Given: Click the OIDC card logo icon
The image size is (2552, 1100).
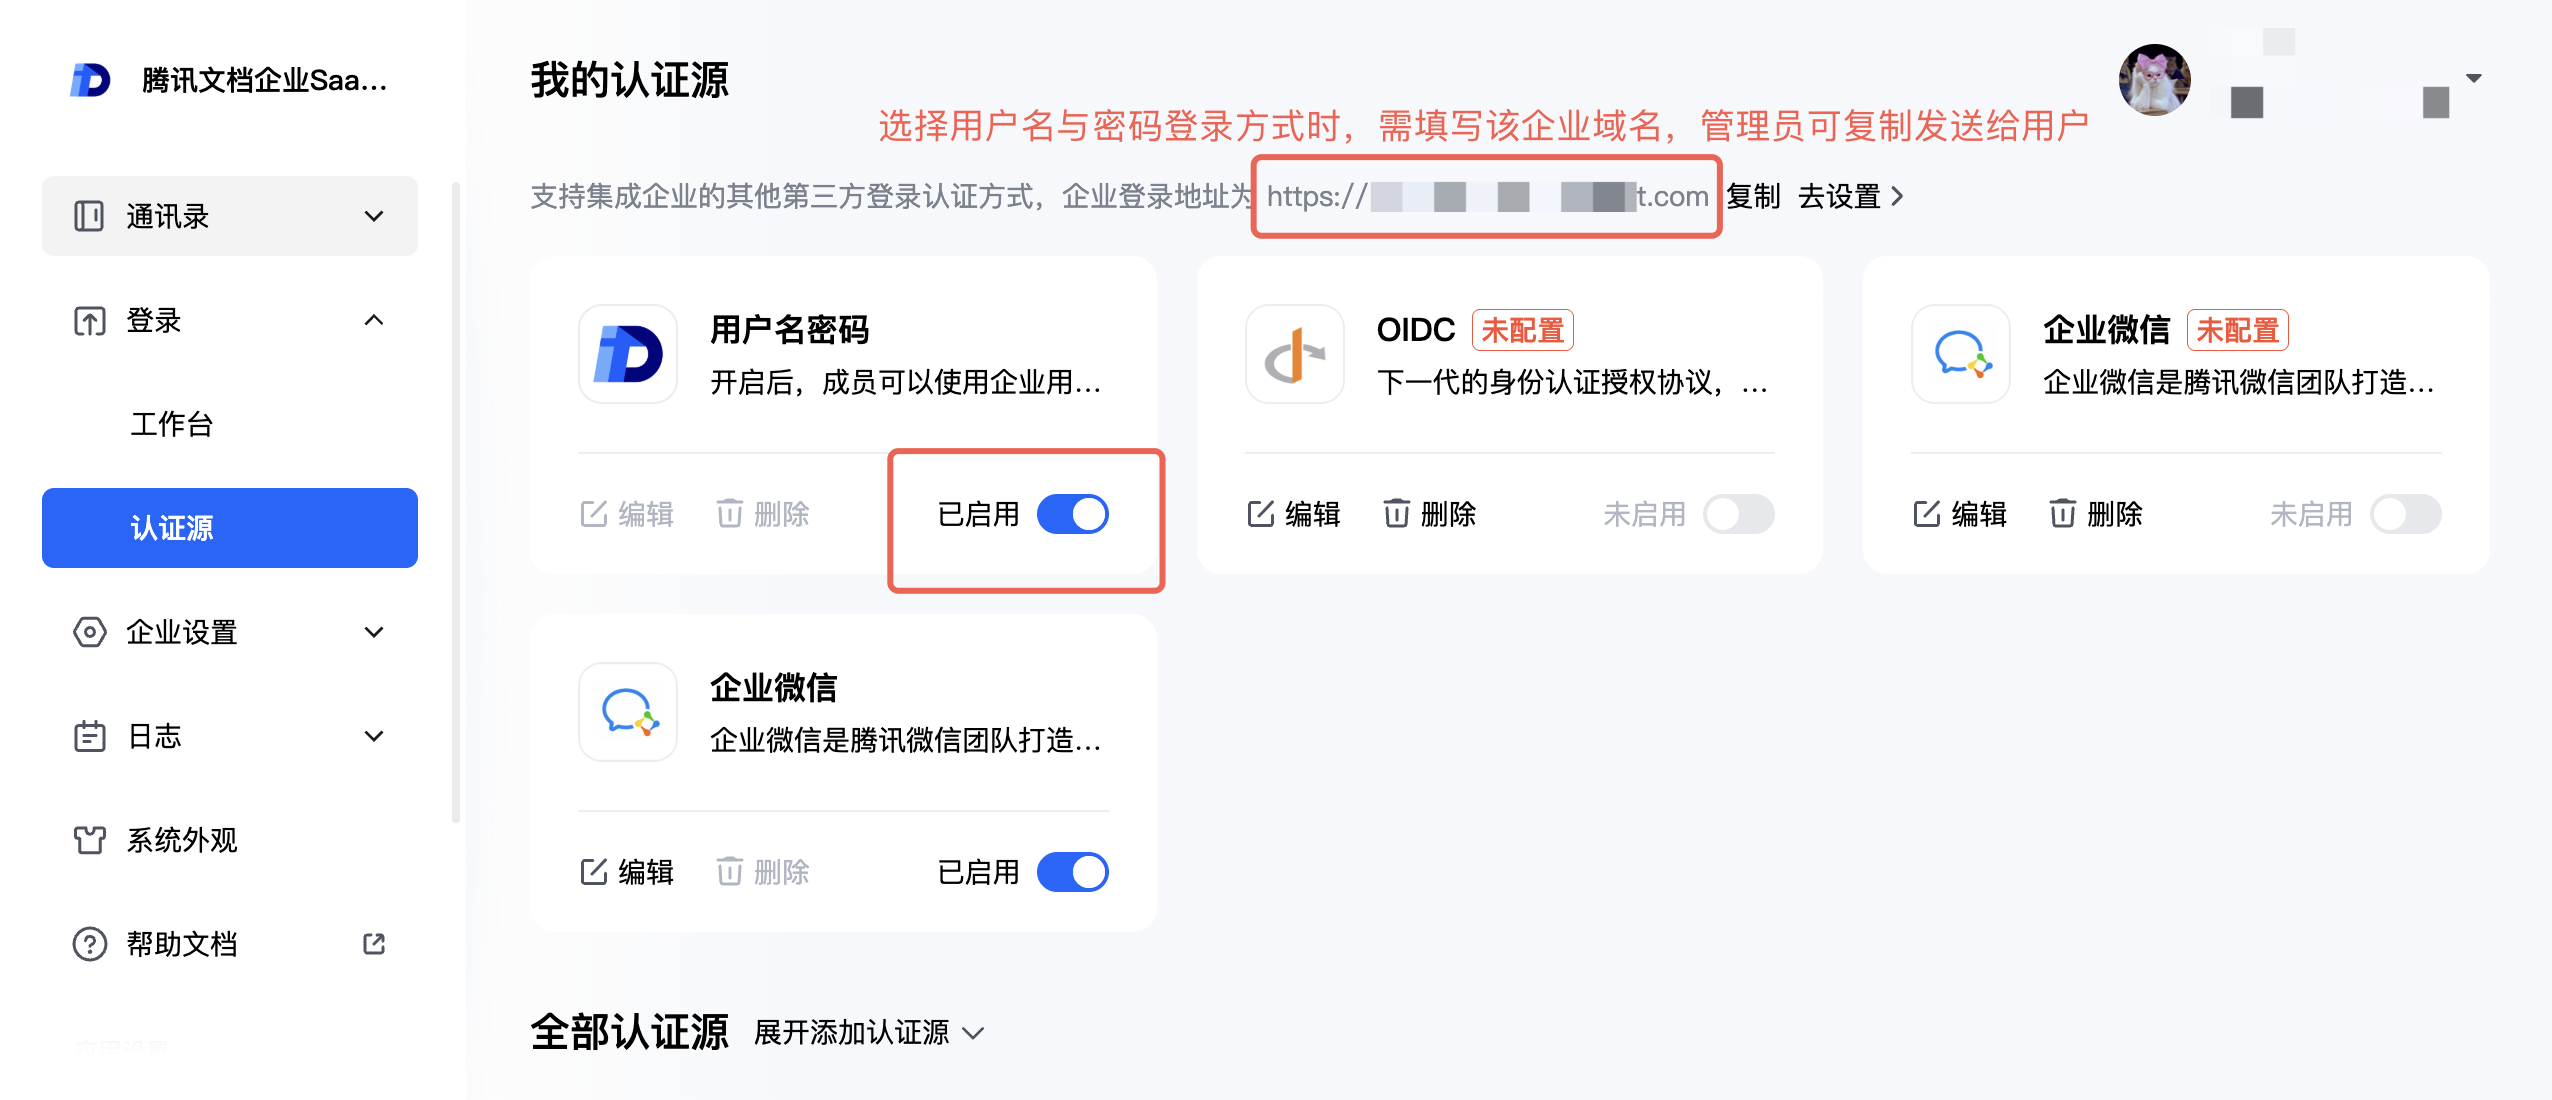Looking at the screenshot, I should (x=1294, y=355).
